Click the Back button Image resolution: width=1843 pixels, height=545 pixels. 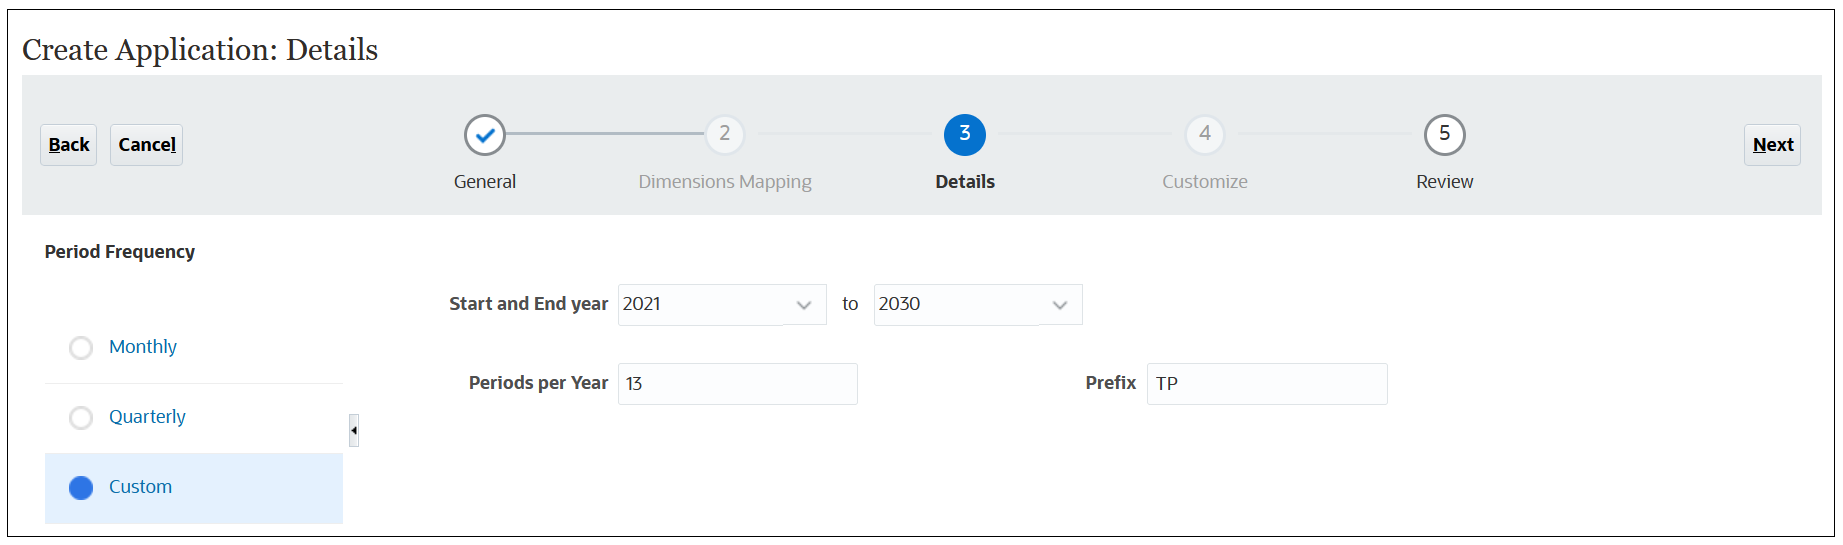click(x=69, y=145)
